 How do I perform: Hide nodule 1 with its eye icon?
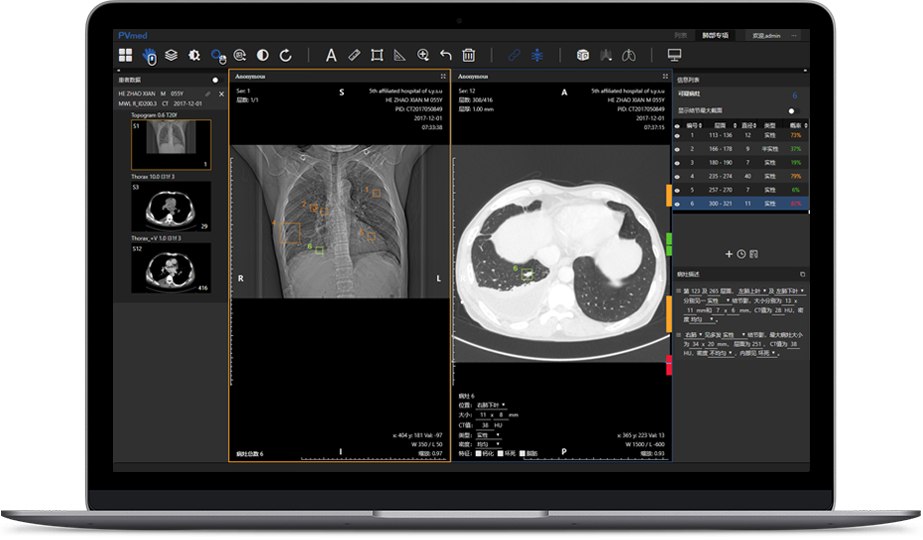(x=677, y=135)
